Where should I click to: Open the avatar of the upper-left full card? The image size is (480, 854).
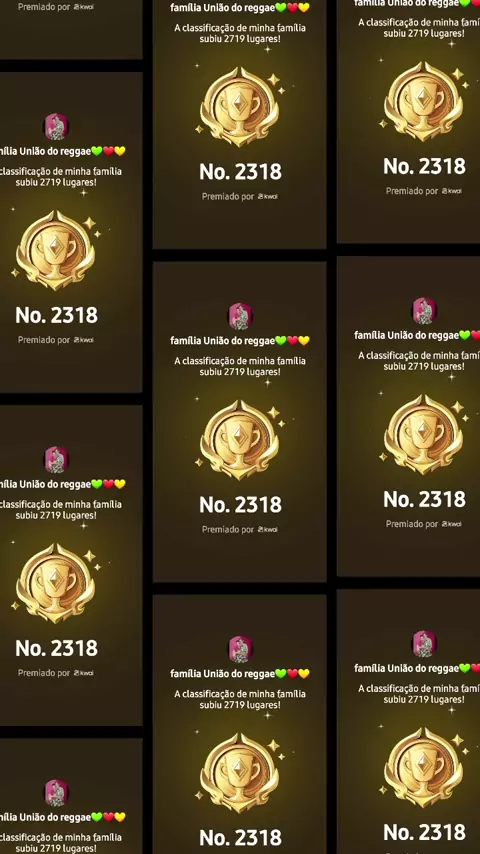(56, 127)
